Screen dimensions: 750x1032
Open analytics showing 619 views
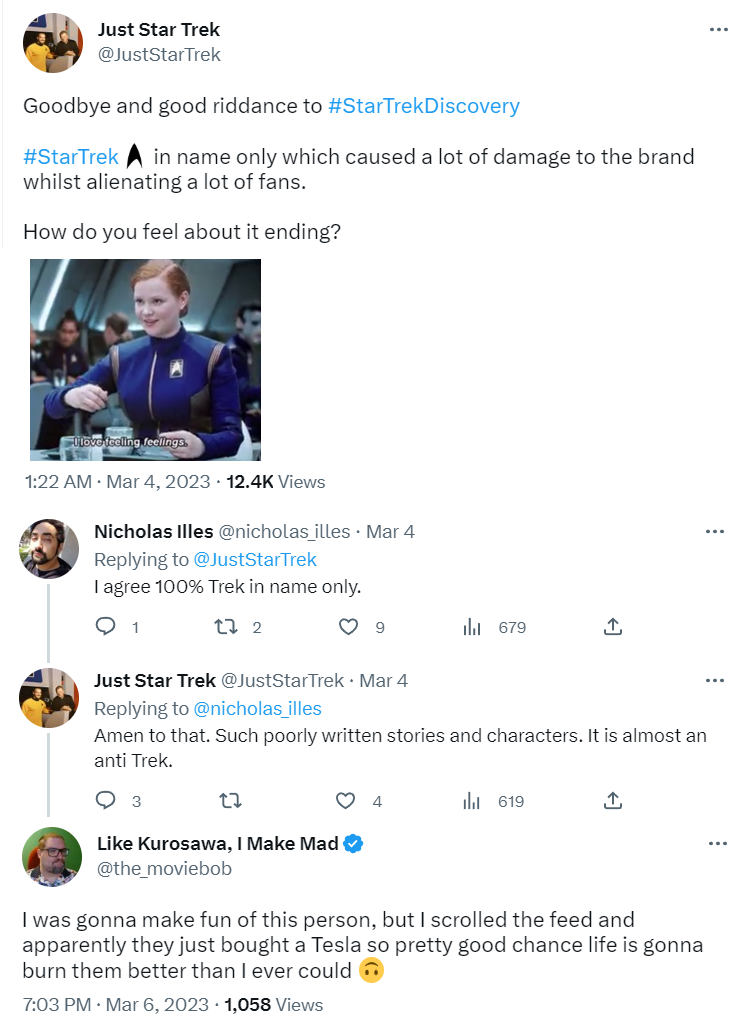[x=472, y=800]
